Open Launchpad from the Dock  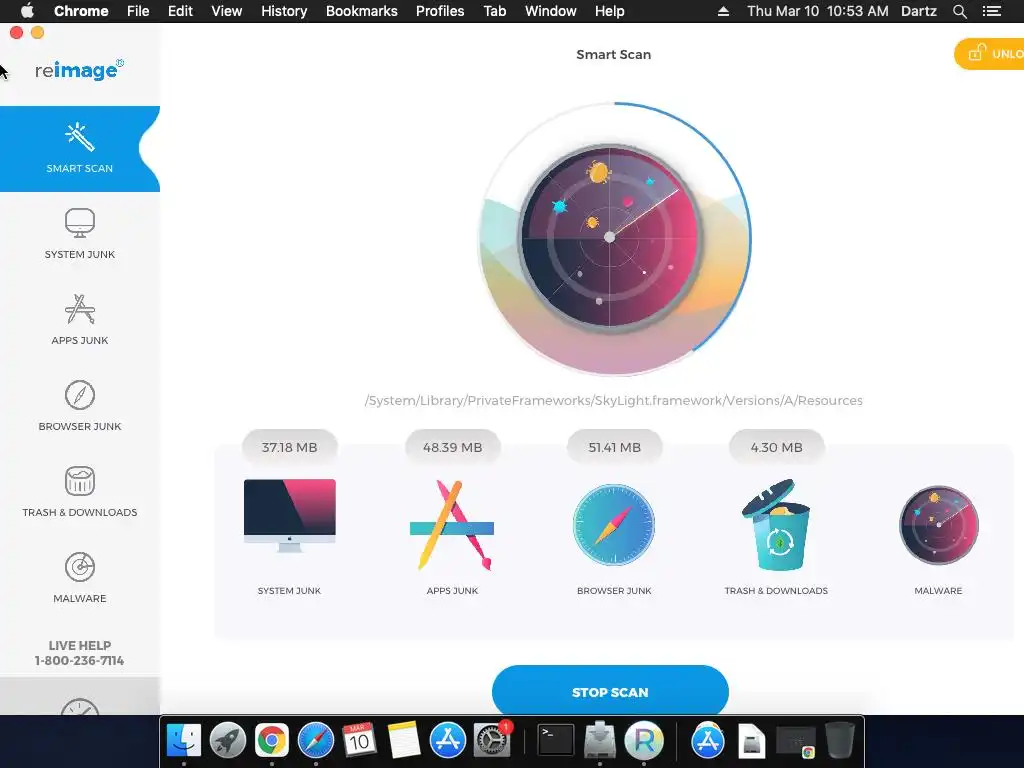pos(227,740)
